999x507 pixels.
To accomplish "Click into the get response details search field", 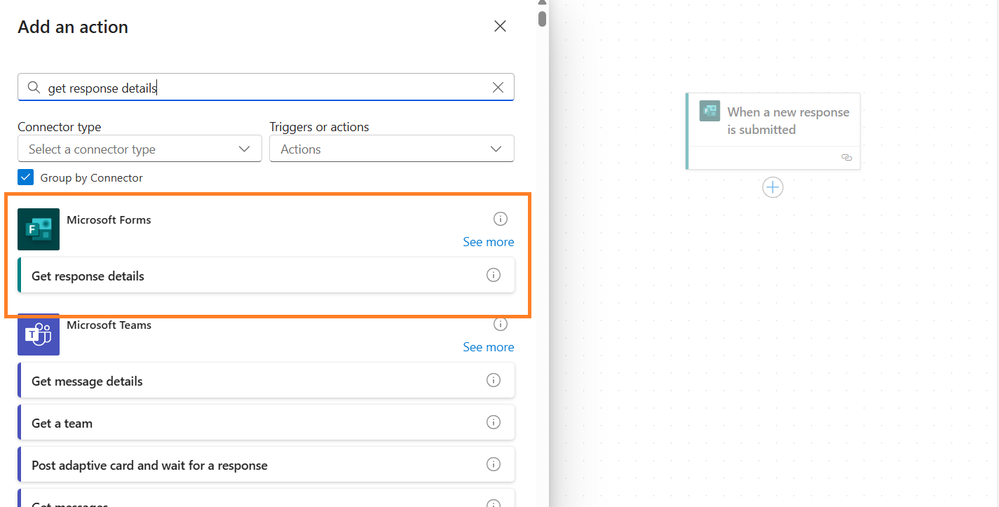I will [x=266, y=87].
